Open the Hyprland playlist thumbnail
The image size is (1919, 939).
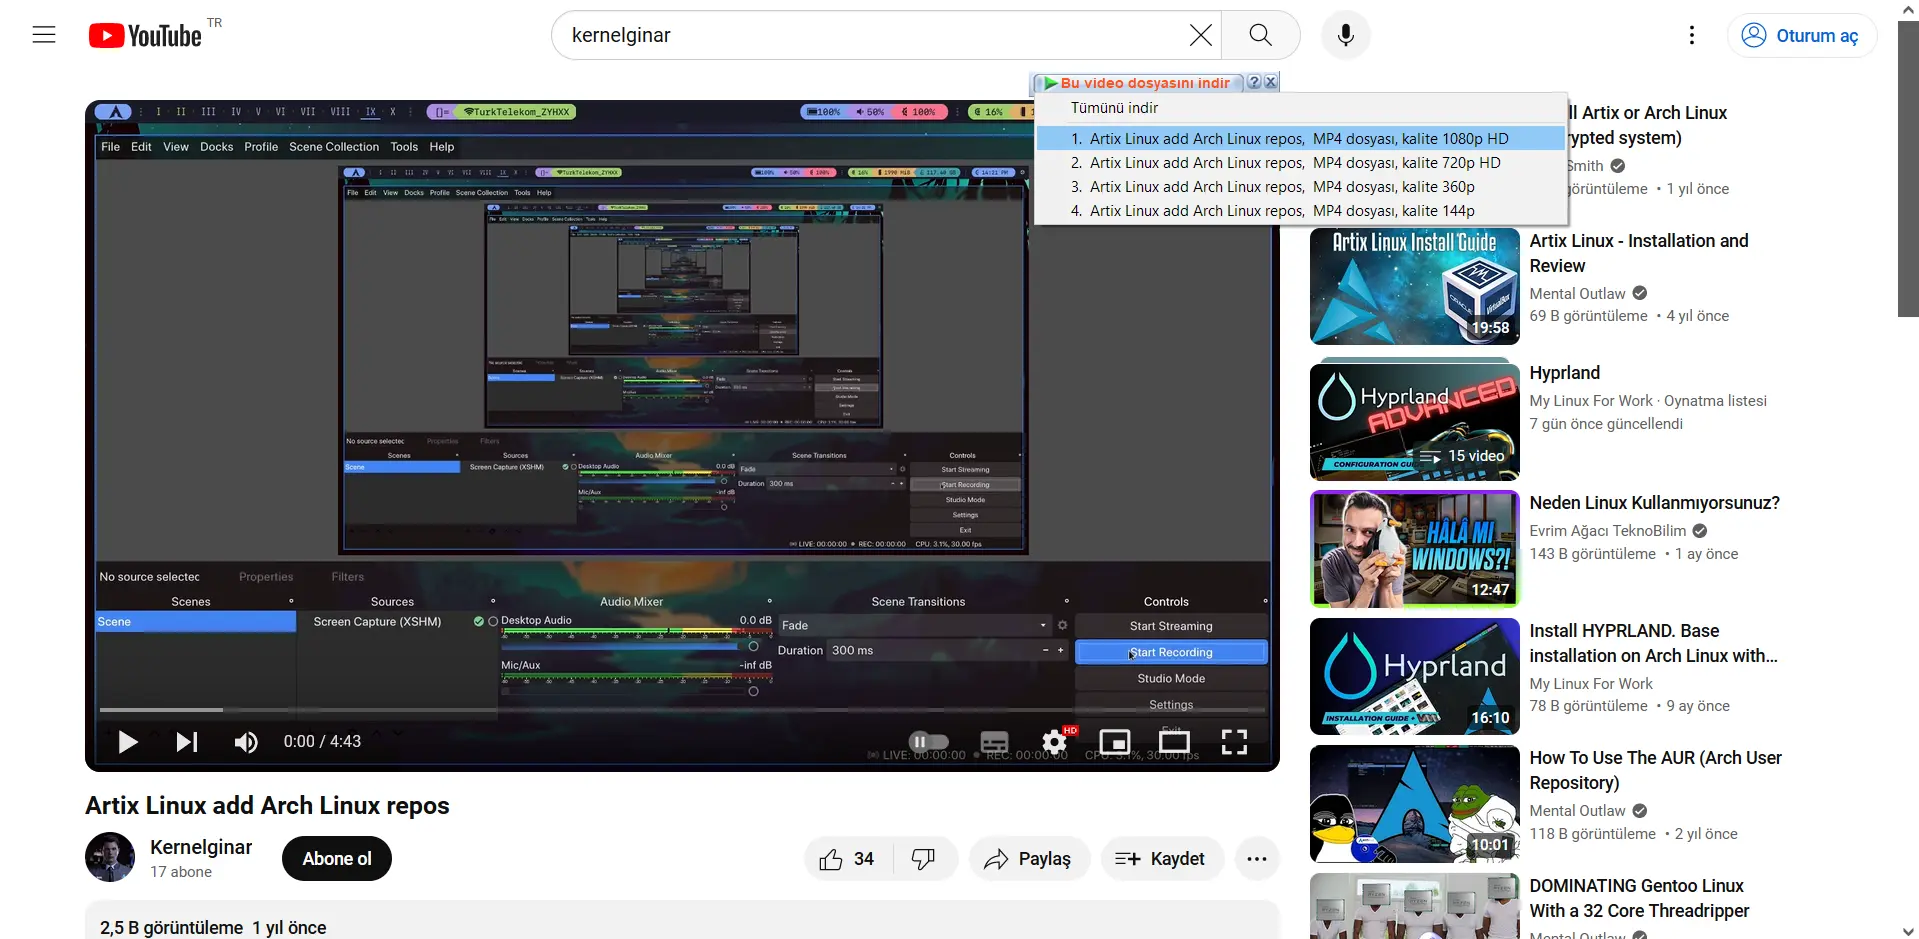(x=1414, y=421)
